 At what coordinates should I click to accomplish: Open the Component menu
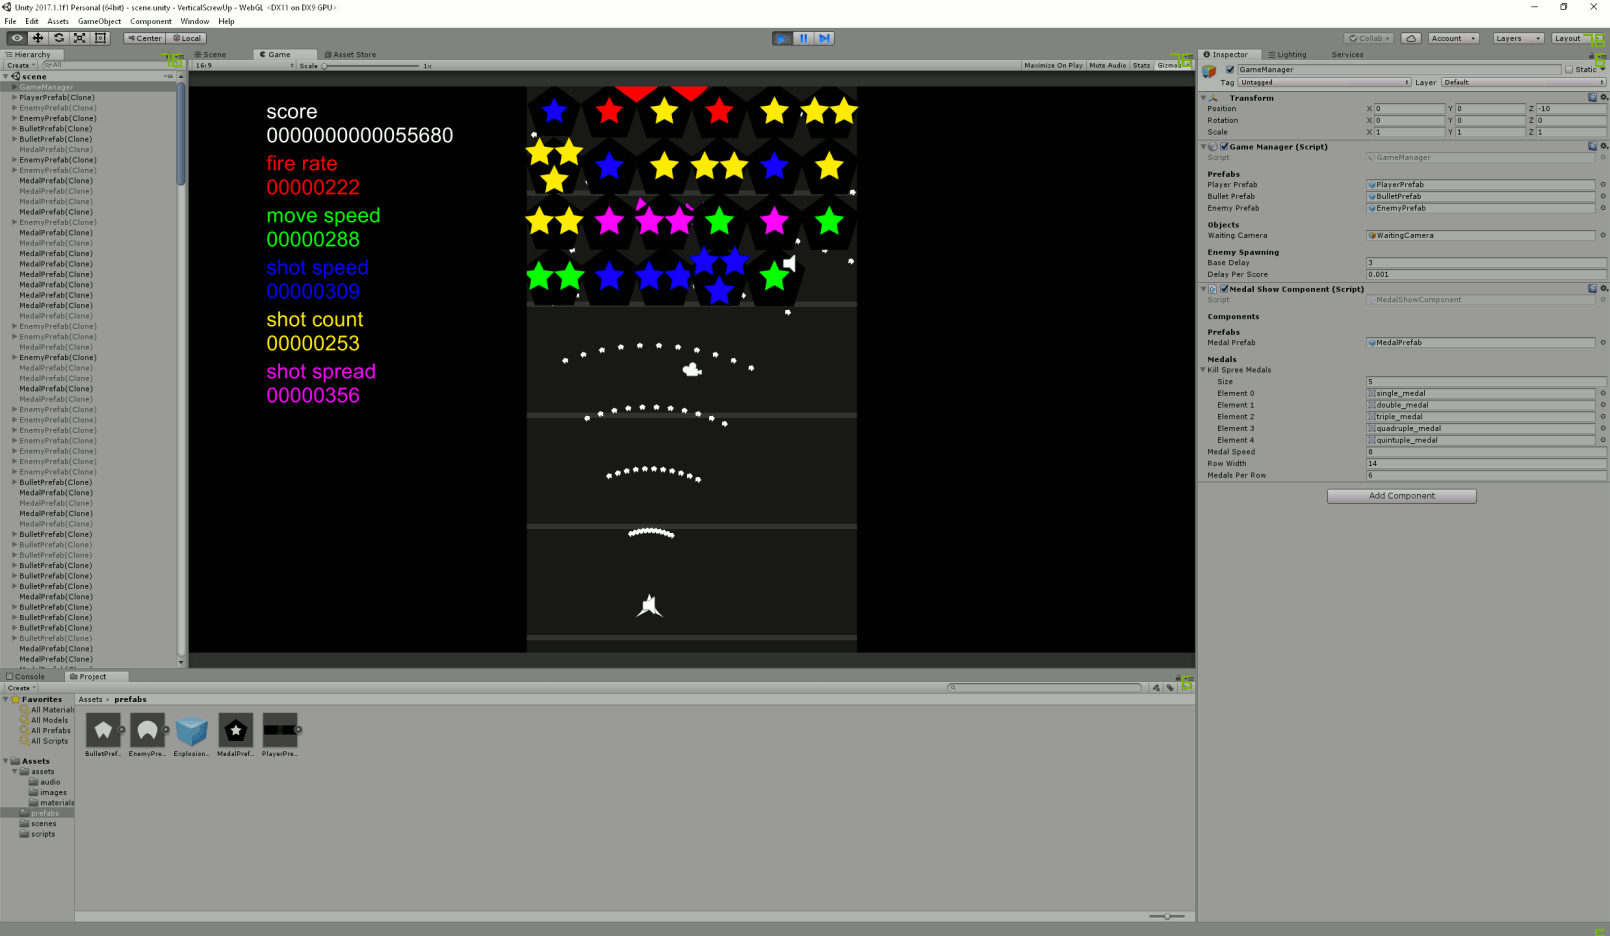(151, 21)
